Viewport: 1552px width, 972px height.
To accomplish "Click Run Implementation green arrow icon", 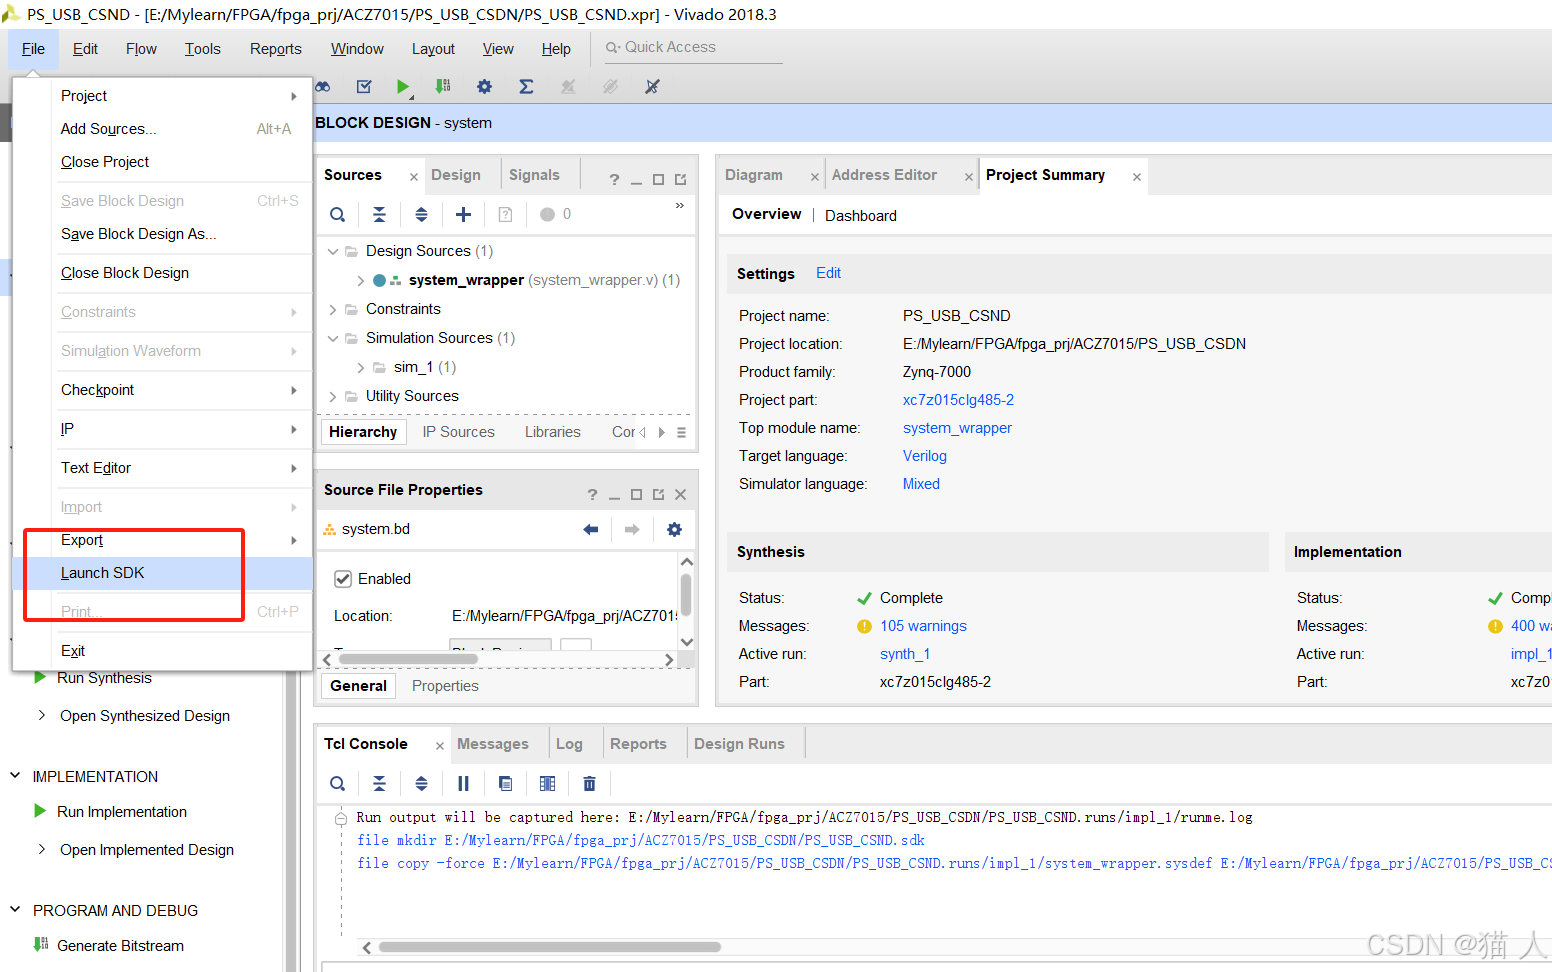I will 40,811.
